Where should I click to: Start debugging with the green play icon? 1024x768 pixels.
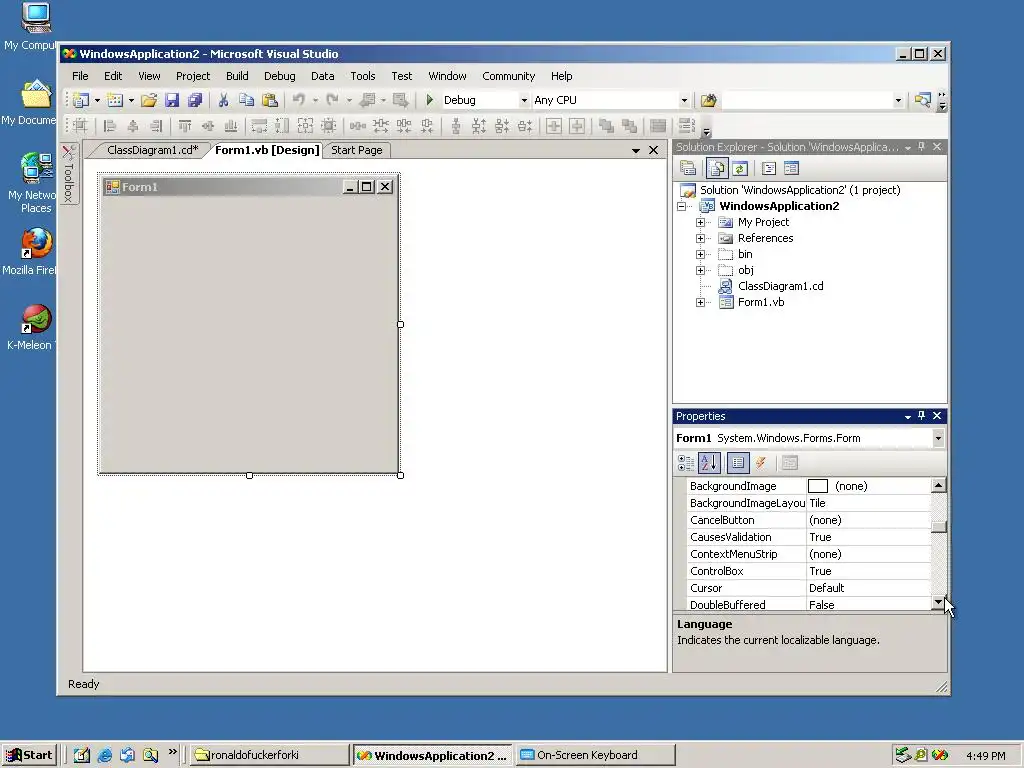click(430, 100)
